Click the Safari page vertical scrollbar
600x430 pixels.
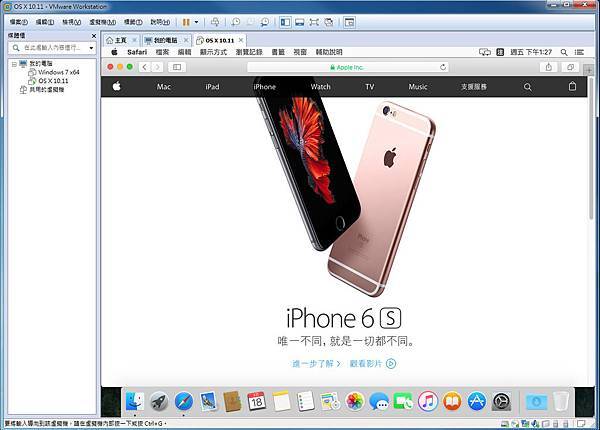coord(592,148)
